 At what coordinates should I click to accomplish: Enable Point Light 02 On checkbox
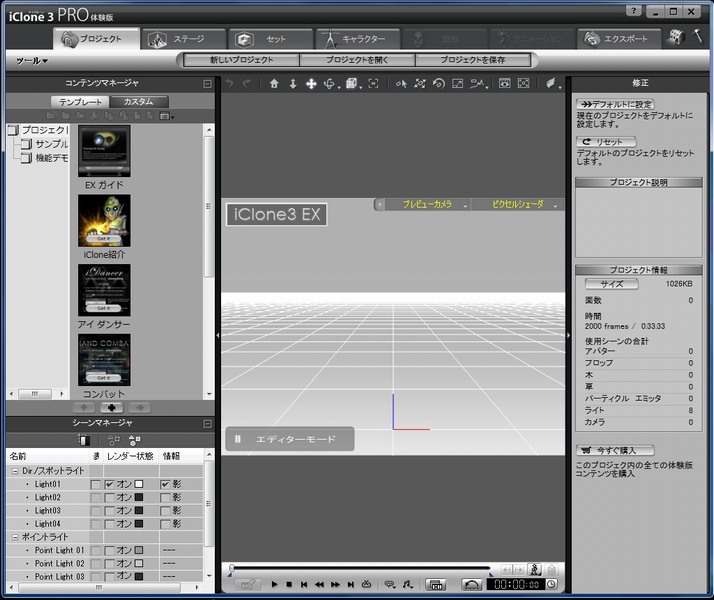coord(110,564)
